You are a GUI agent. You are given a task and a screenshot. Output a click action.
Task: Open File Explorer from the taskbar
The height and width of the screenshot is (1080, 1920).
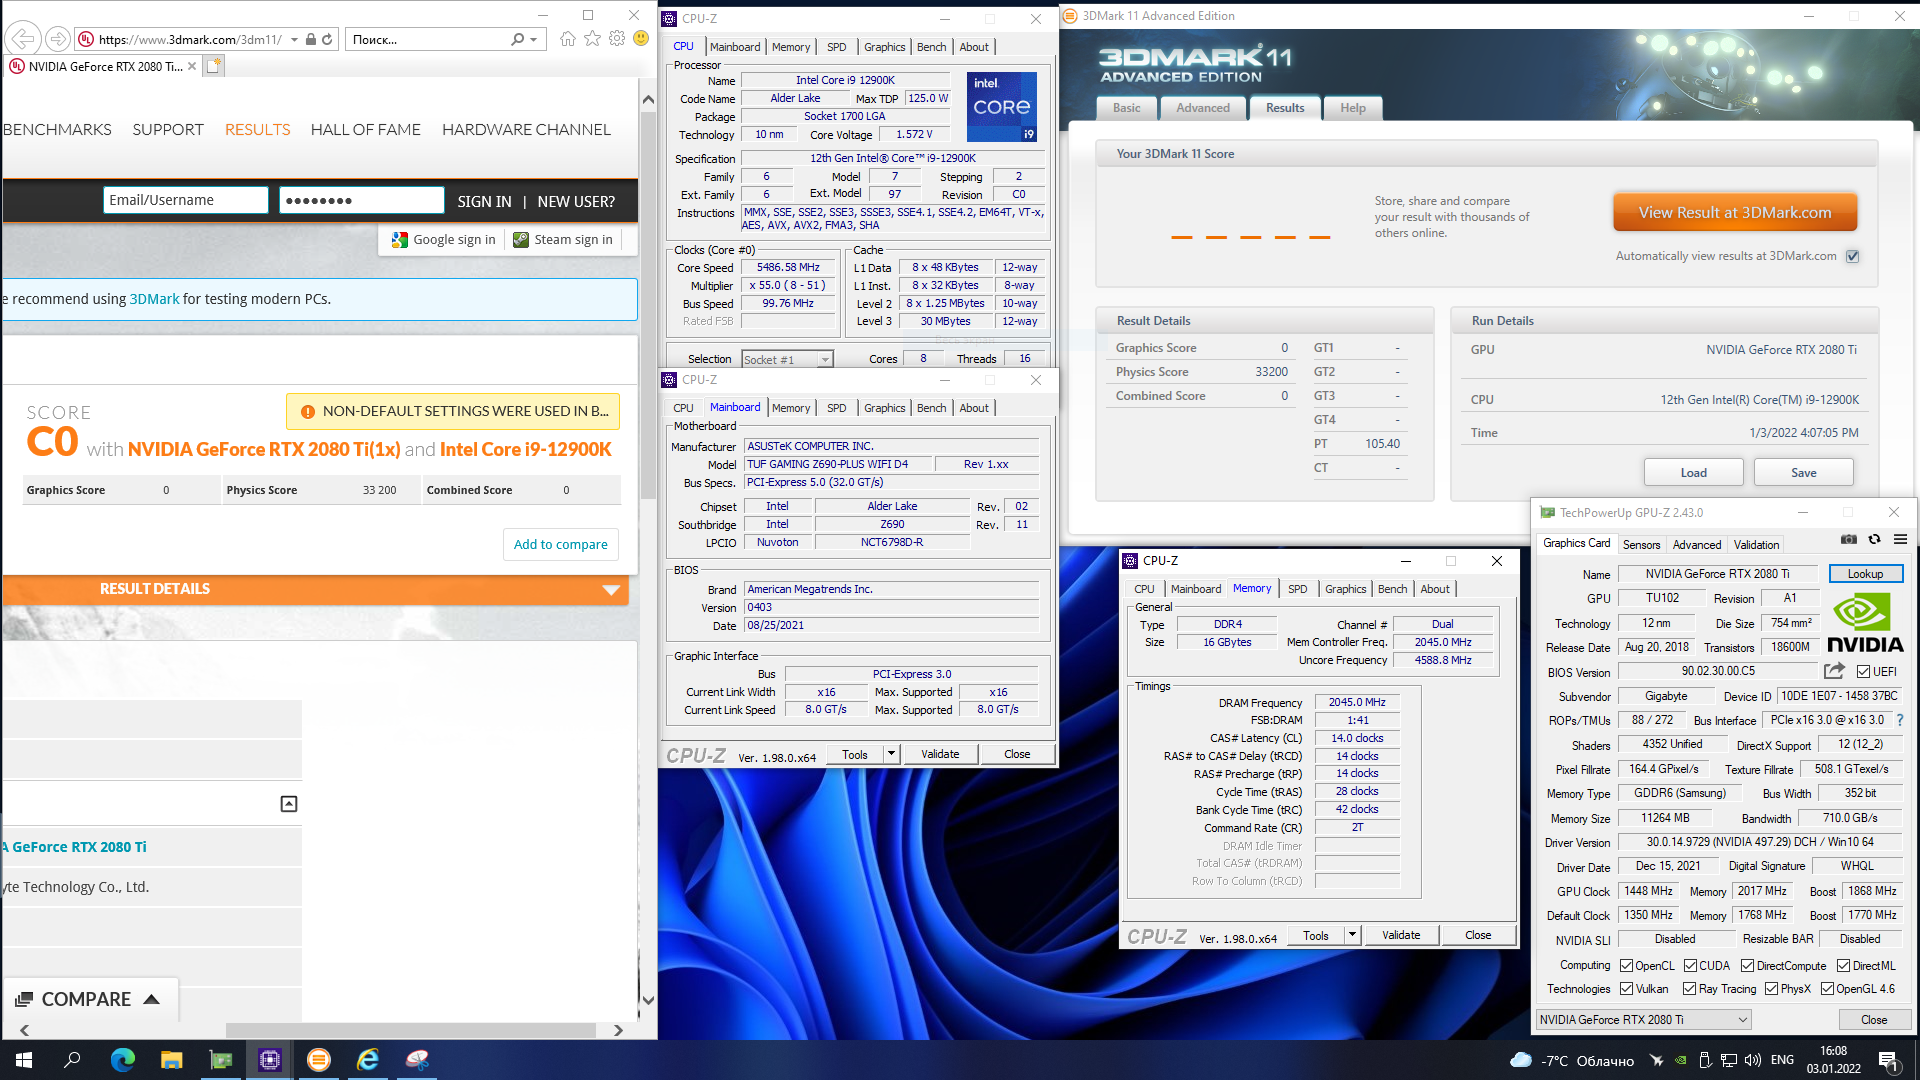pyautogui.click(x=172, y=1060)
